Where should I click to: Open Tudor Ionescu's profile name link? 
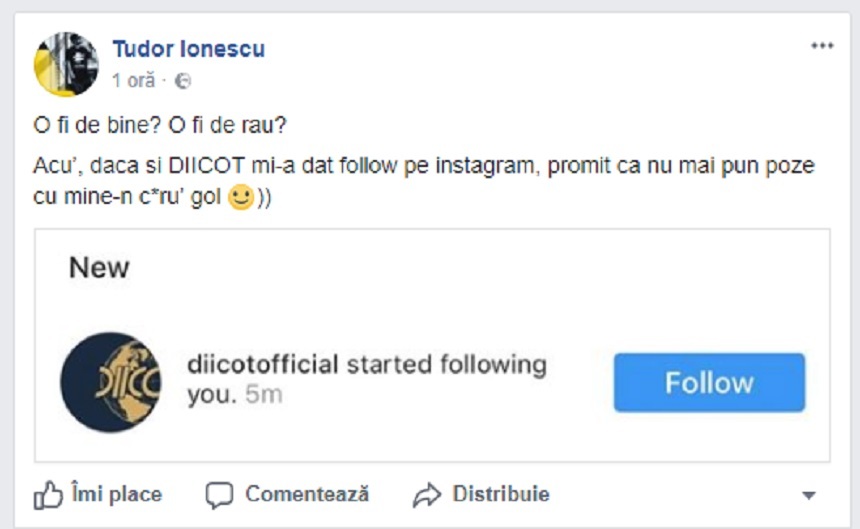pyautogui.click(x=189, y=49)
